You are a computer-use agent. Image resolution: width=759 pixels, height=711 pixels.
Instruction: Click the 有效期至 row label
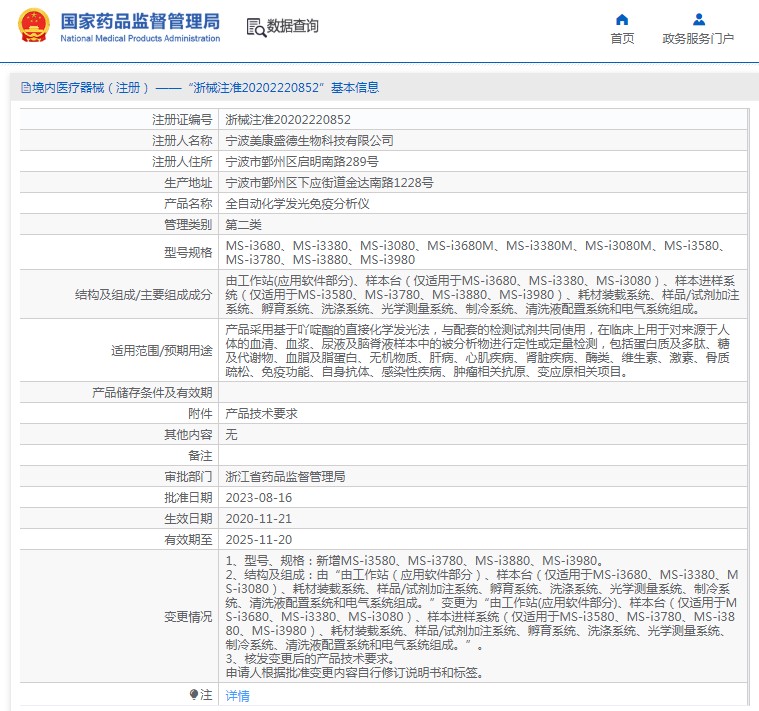tap(188, 540)
